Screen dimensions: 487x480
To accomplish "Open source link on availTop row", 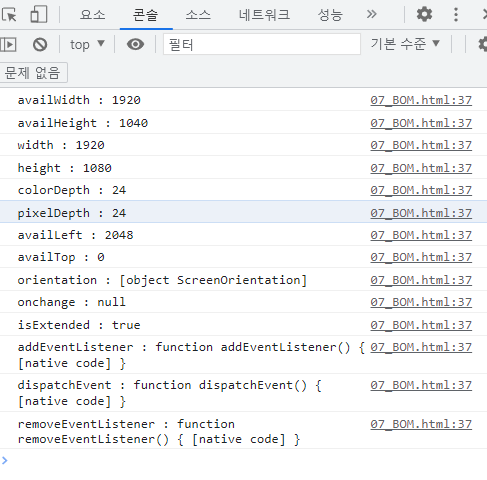I will 421,257.
